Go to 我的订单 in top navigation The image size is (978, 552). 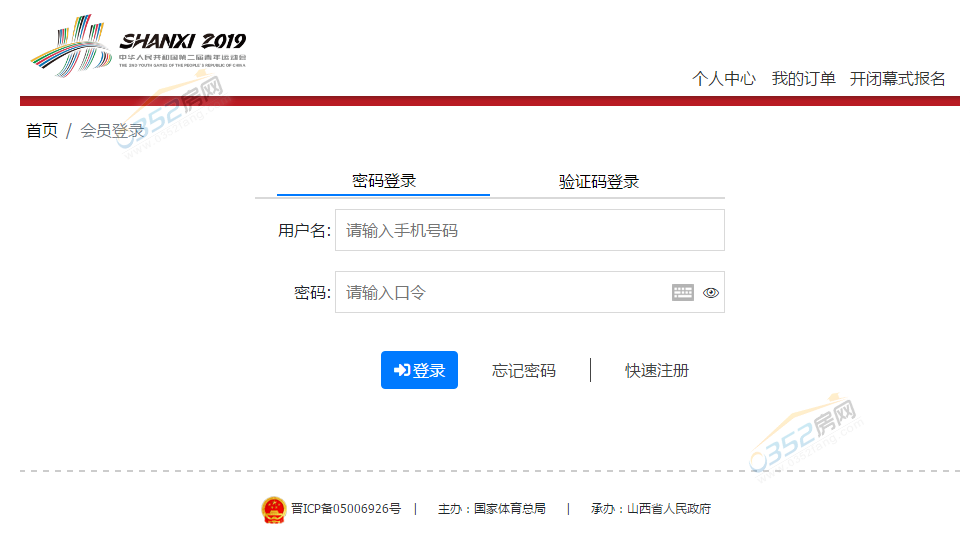click(803, 79)
